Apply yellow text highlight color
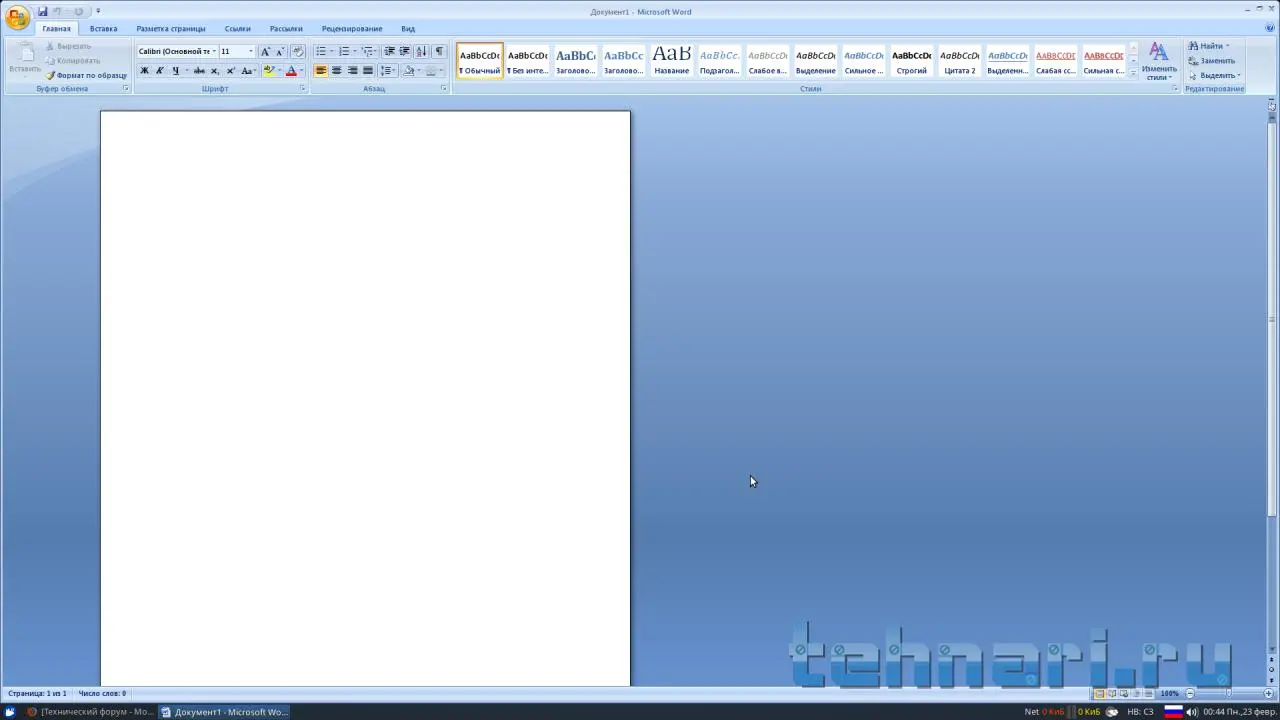Screen dimensions: 1280x720 click(268, 71)
